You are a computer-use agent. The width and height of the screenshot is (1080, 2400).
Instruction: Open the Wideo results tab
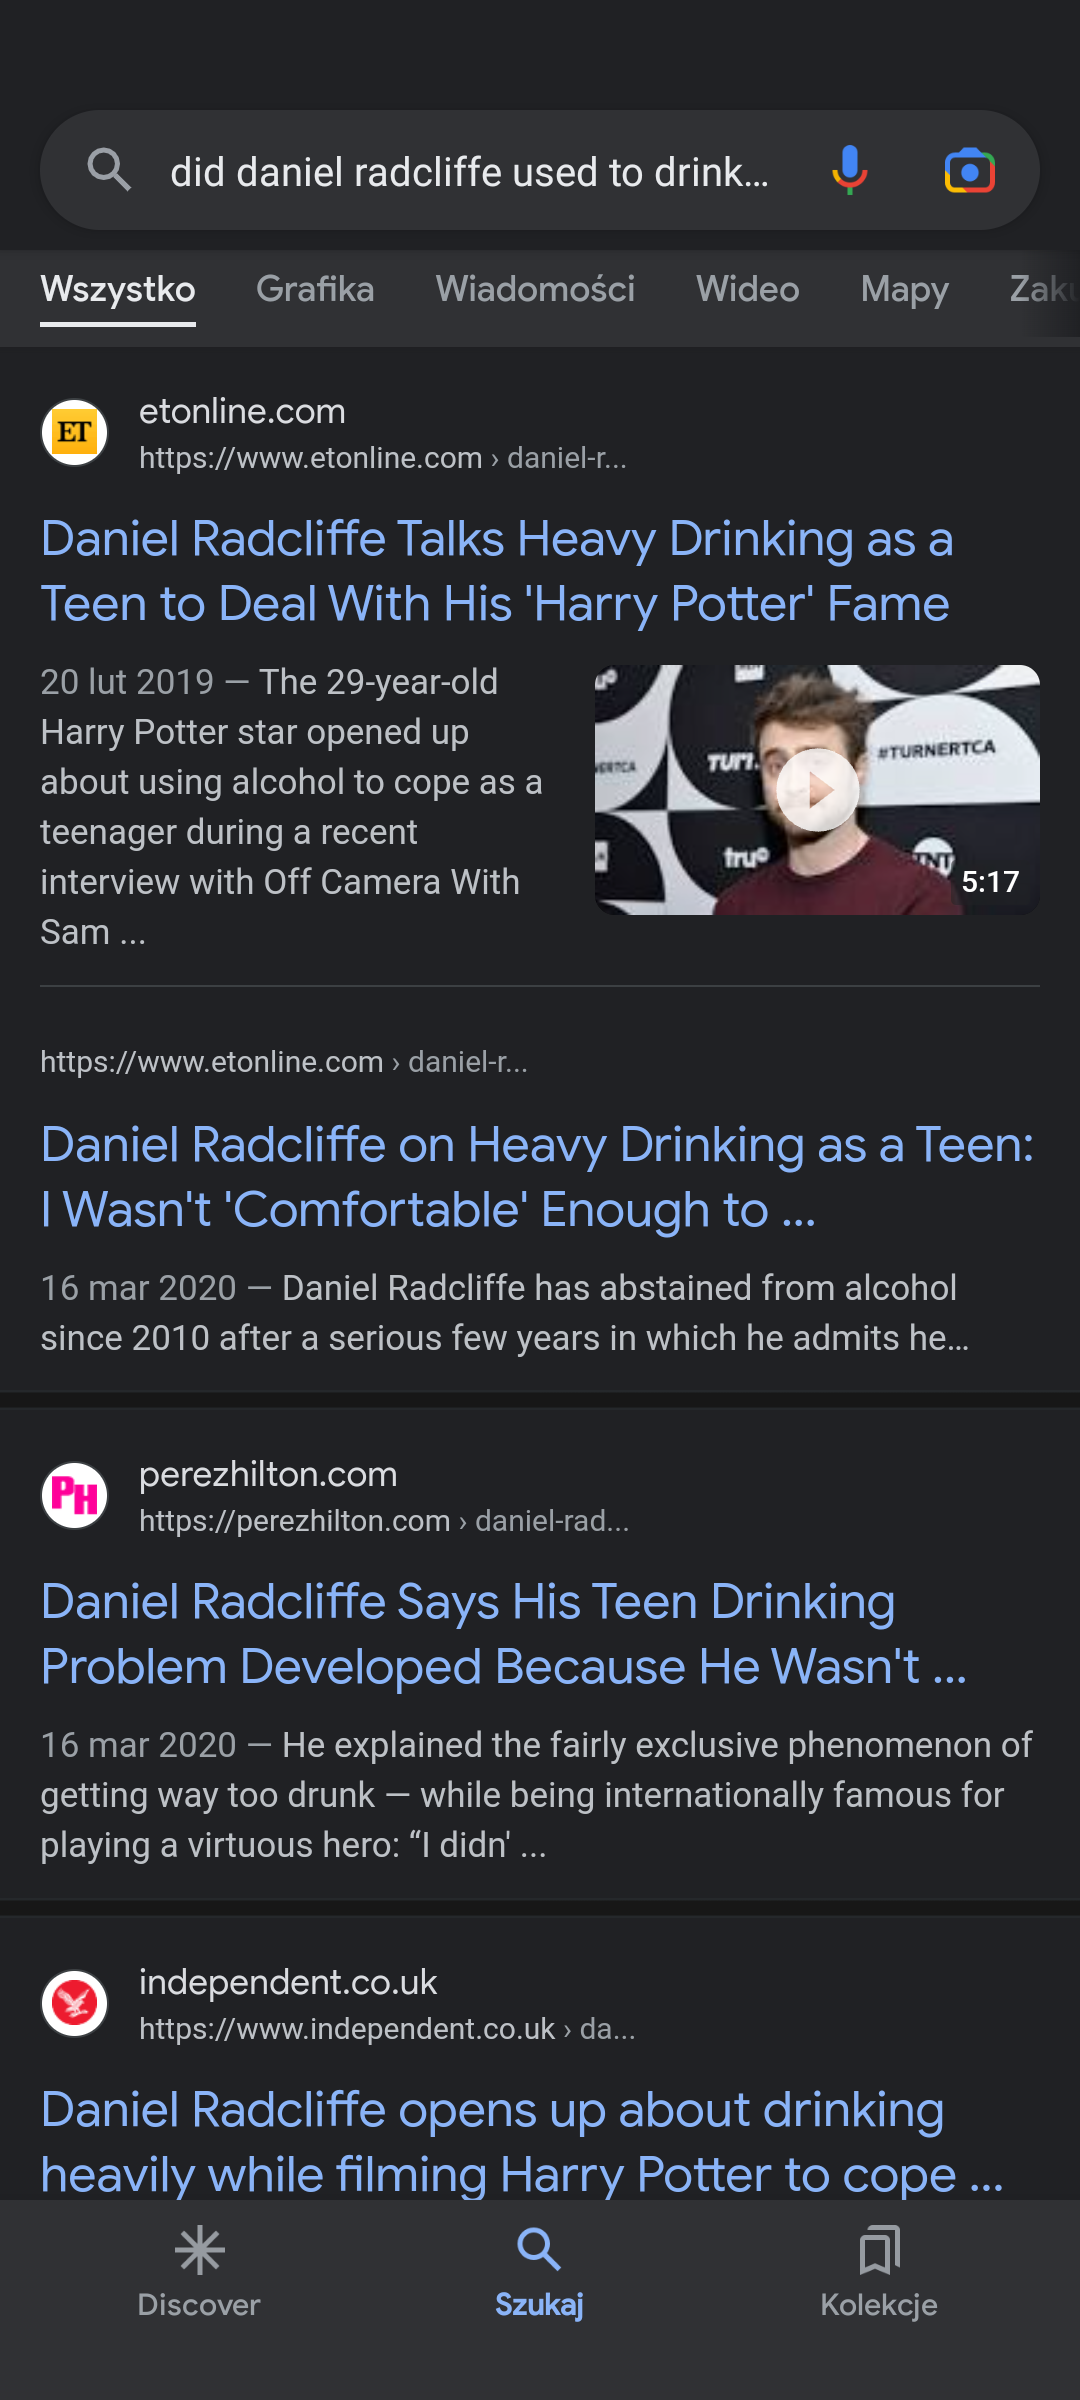[747, 289]
